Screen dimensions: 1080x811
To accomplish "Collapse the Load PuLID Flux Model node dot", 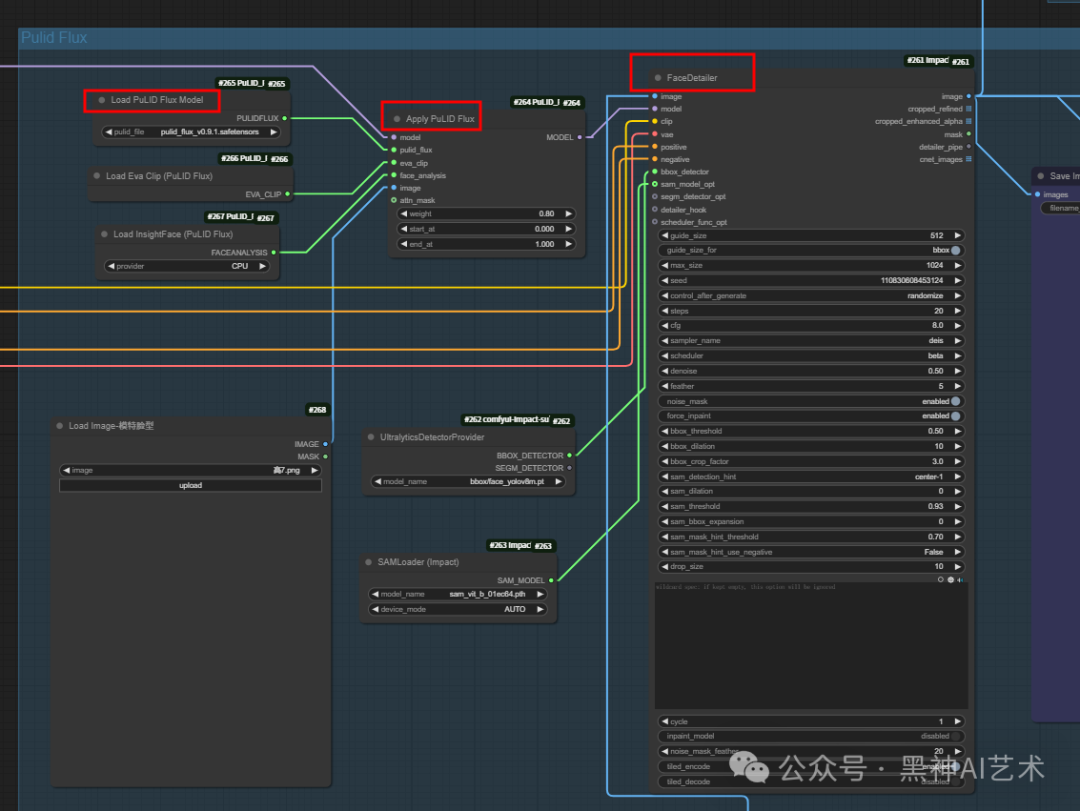I will [102, 100].
